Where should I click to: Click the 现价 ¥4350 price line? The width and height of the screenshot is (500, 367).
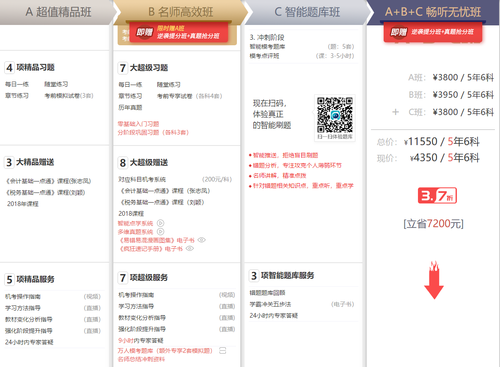click(428, 158)
